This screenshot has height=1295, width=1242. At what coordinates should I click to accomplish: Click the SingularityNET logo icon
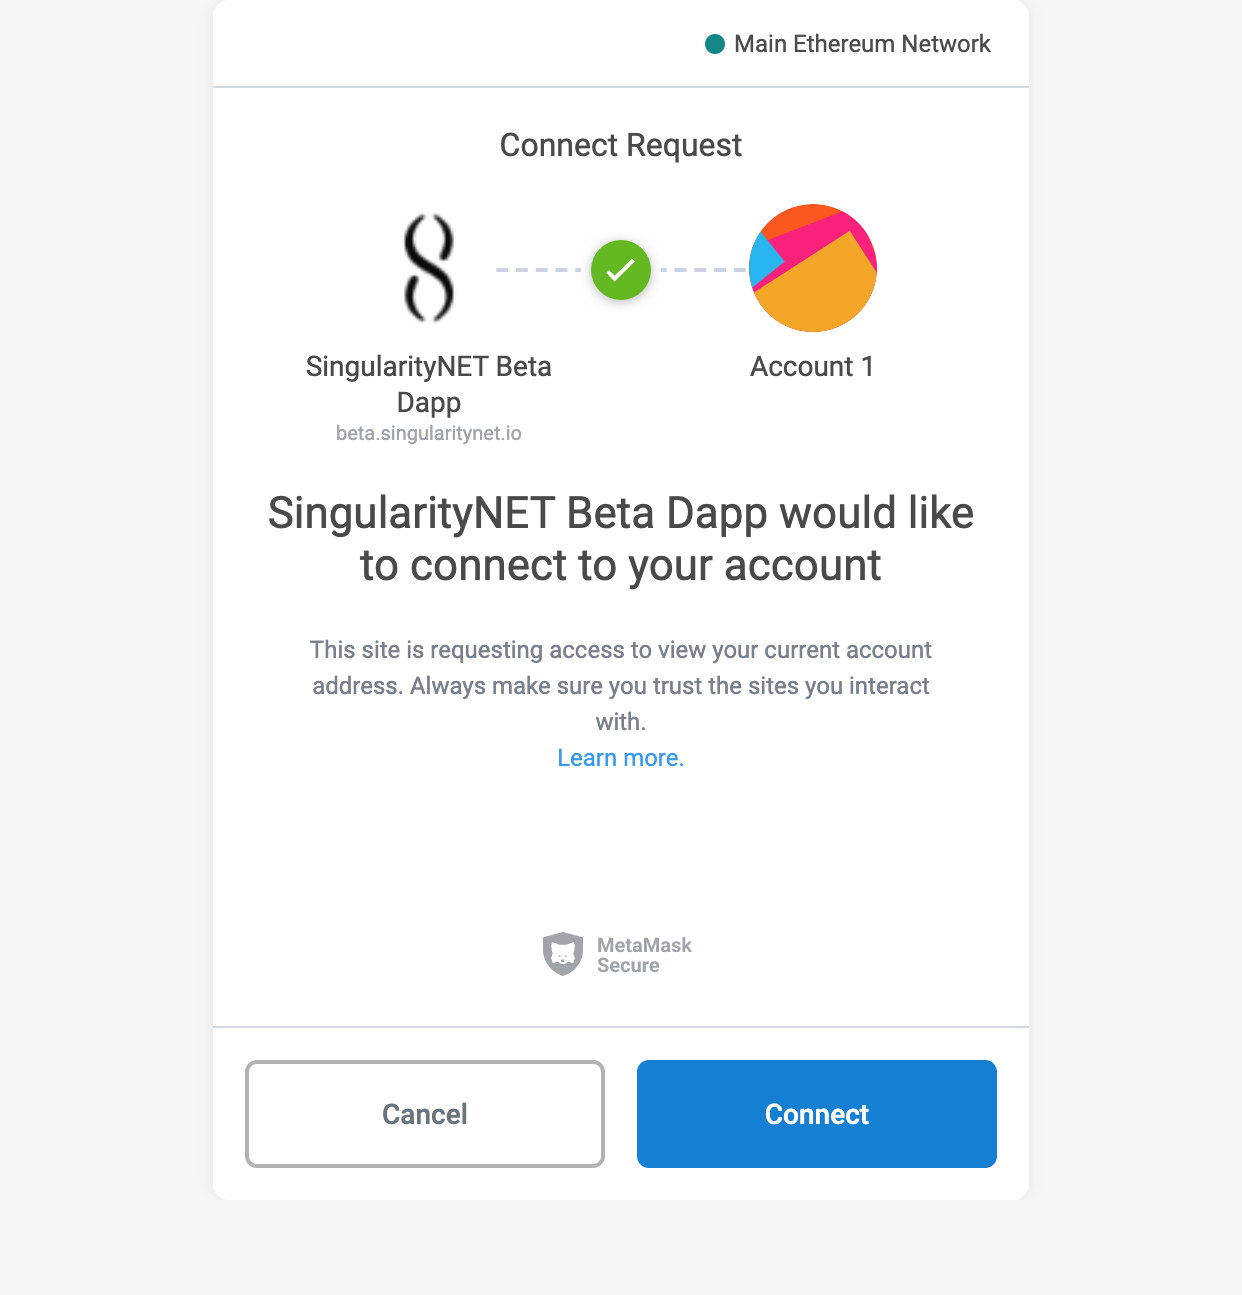coord(429,269)
